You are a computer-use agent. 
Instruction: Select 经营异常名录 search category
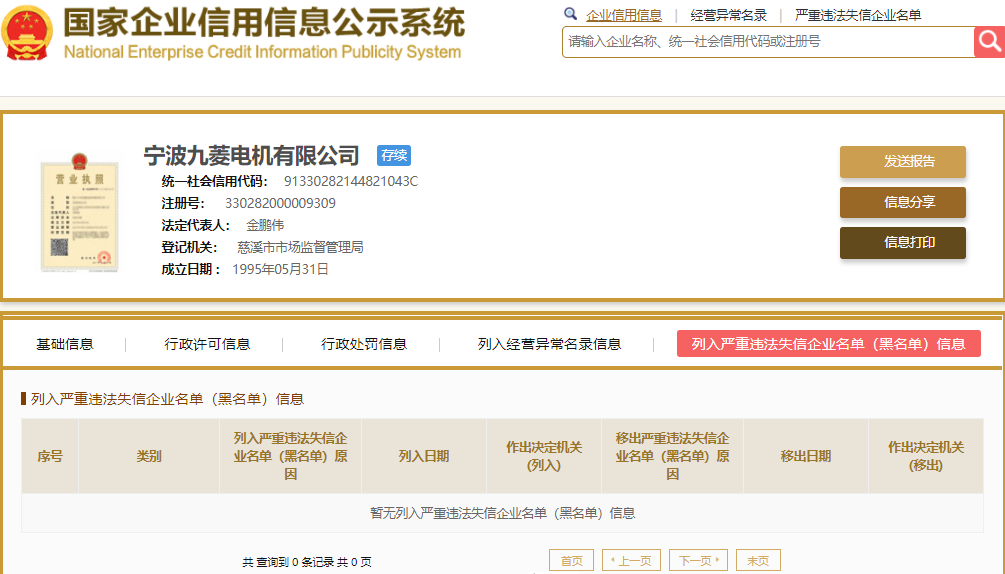click(x=729, y=15)
